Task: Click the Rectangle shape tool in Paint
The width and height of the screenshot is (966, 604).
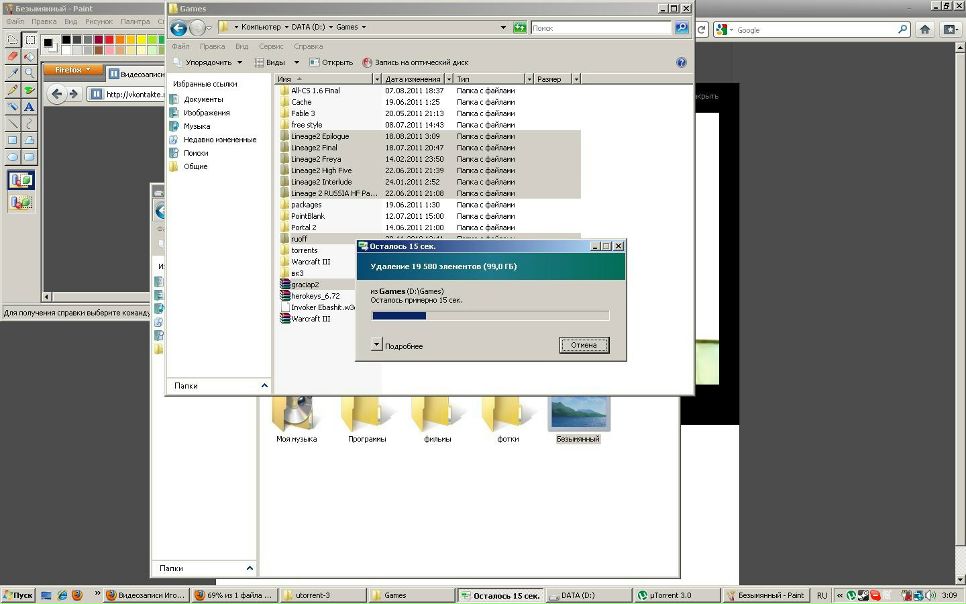Action: (x=13, y=141)
